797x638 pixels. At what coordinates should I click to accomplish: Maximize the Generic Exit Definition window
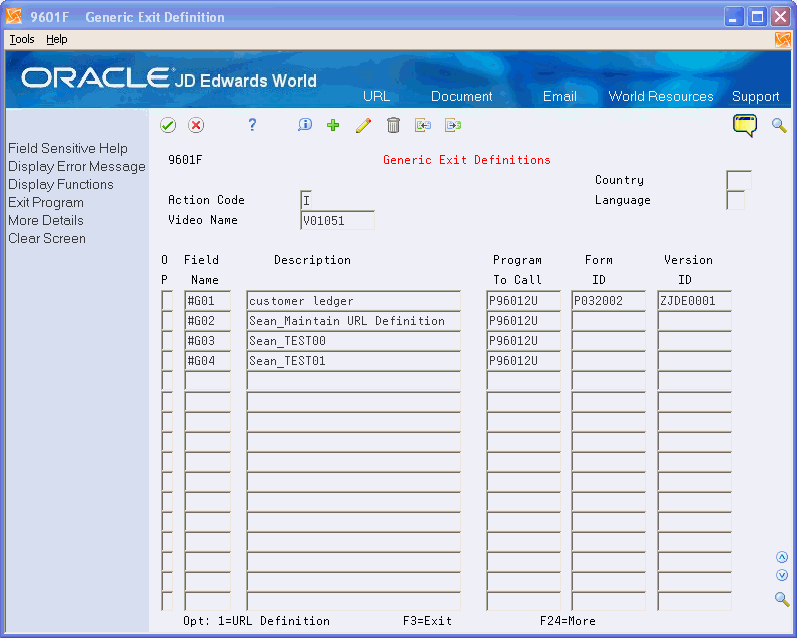[x=757, y=17]
